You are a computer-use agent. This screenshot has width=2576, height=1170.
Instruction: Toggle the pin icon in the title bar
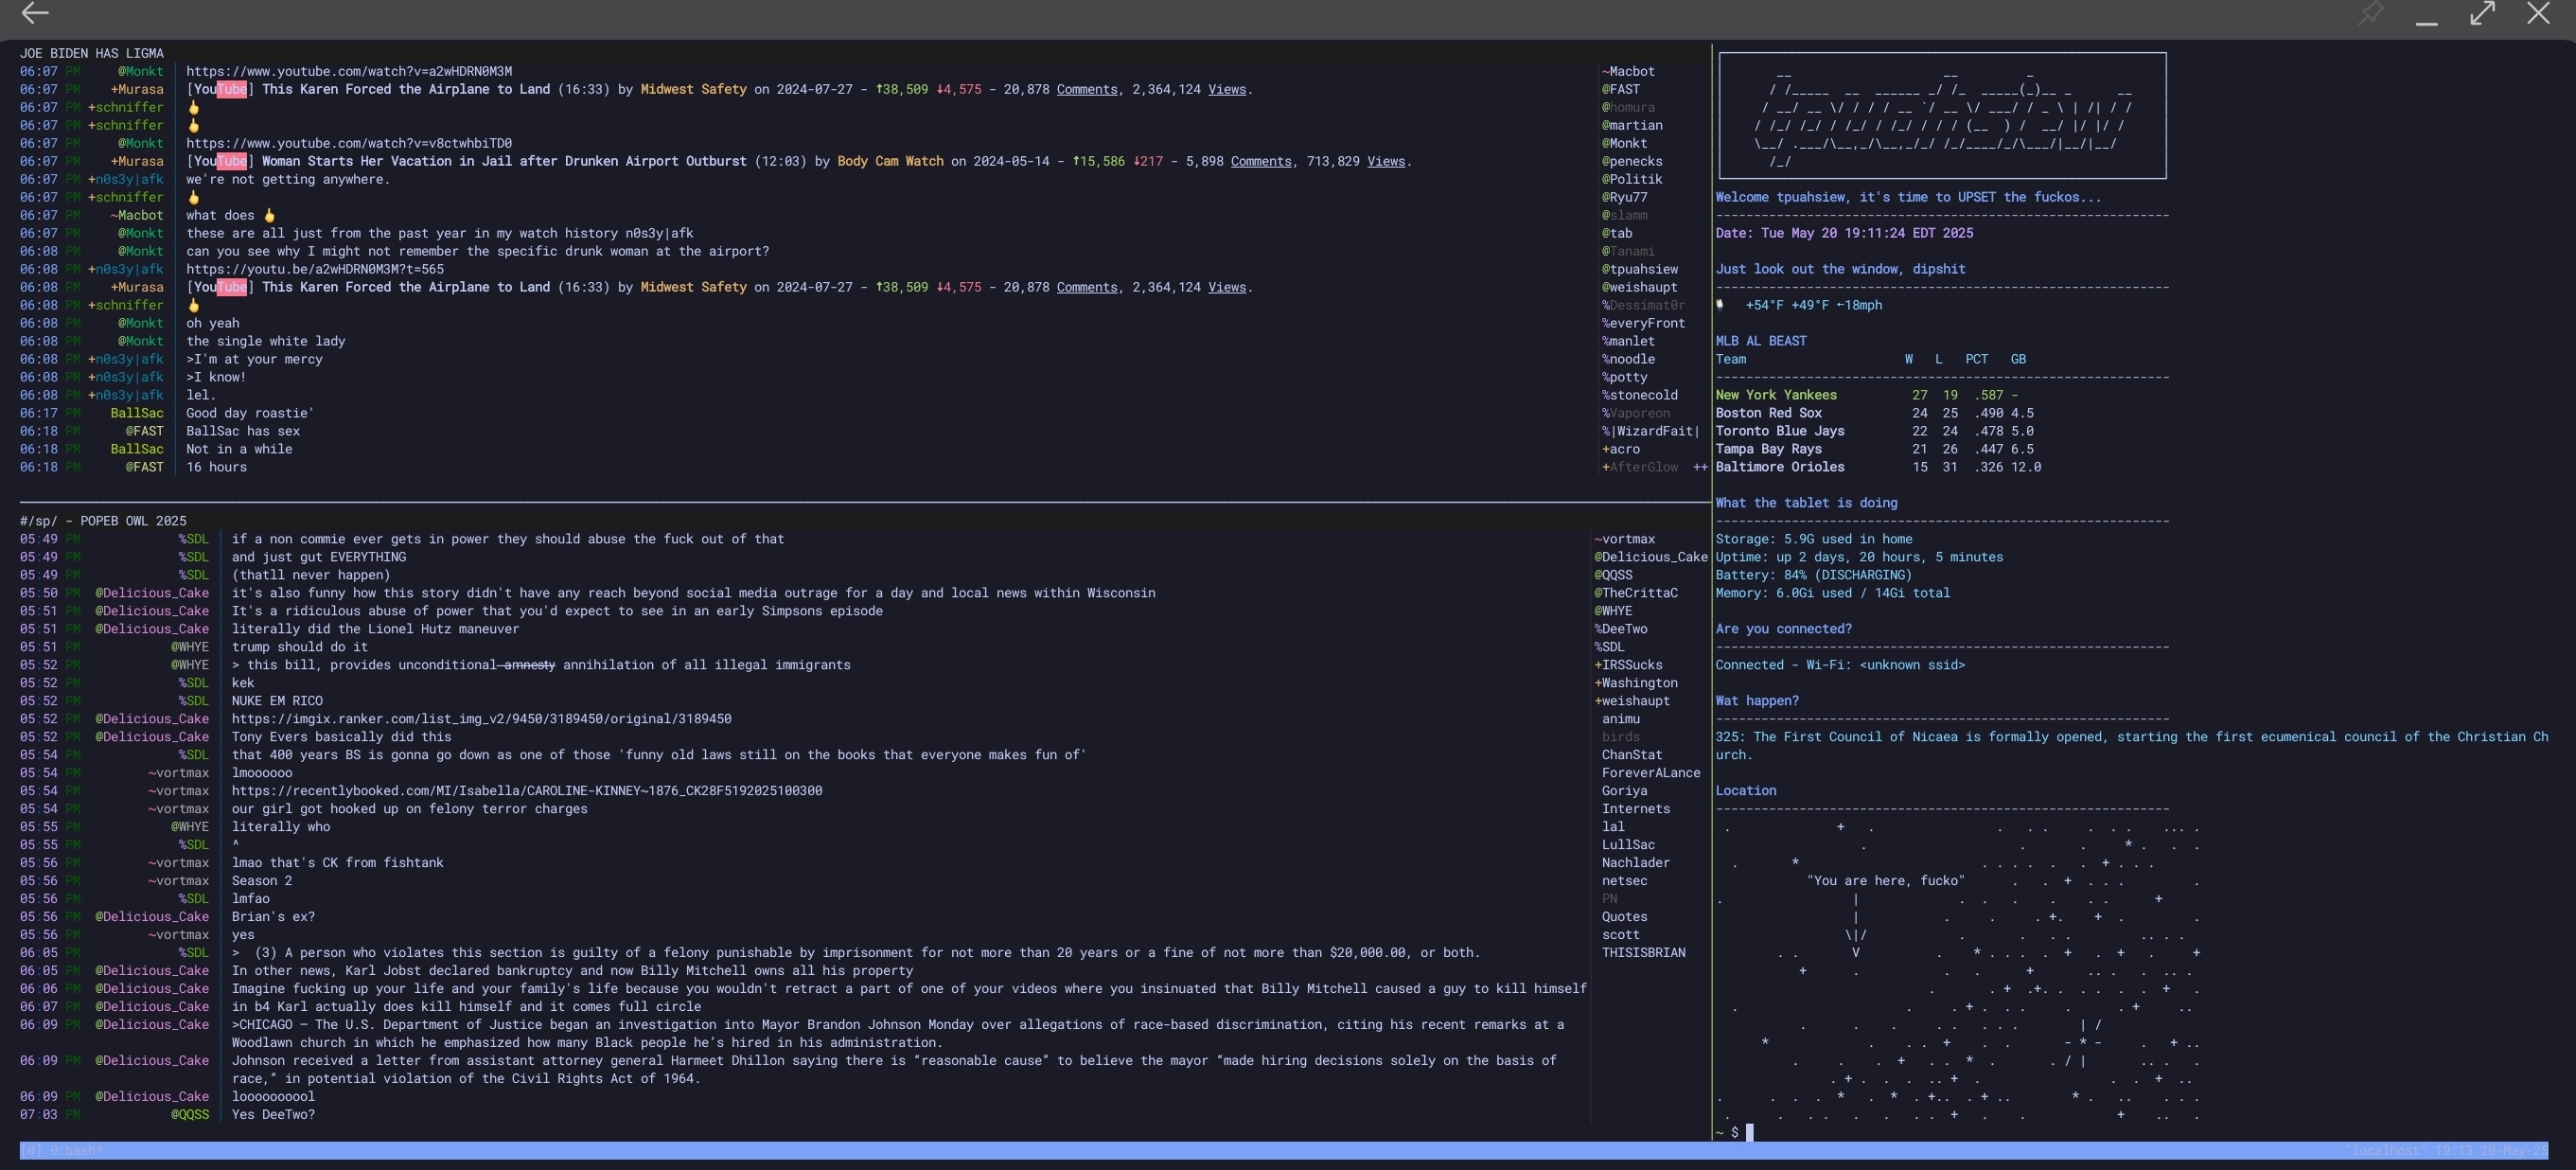coord(2370,13)
